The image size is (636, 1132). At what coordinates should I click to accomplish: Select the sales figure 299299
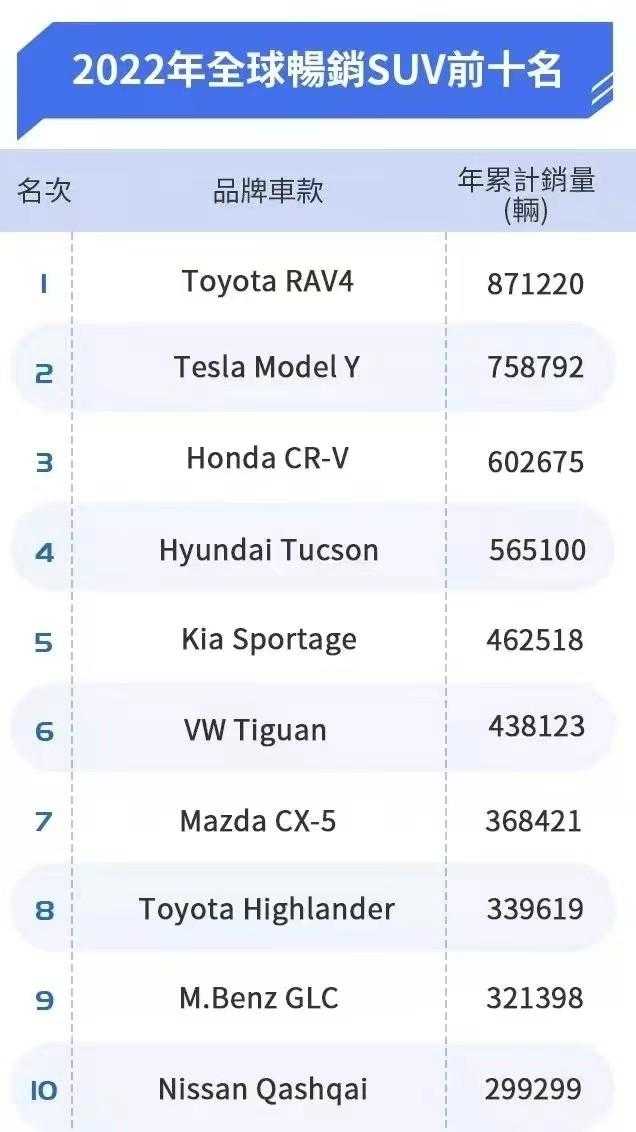click(x=533, y=1089)
